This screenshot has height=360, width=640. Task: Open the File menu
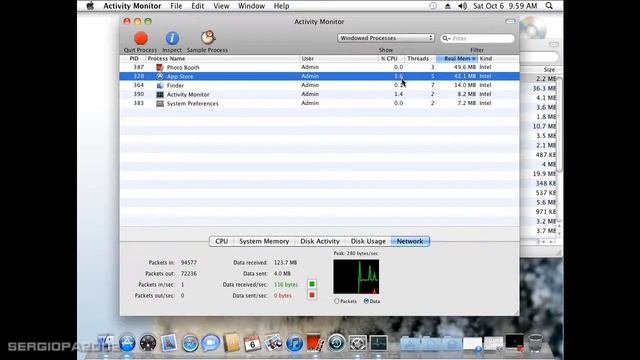[x=176, y=6]
